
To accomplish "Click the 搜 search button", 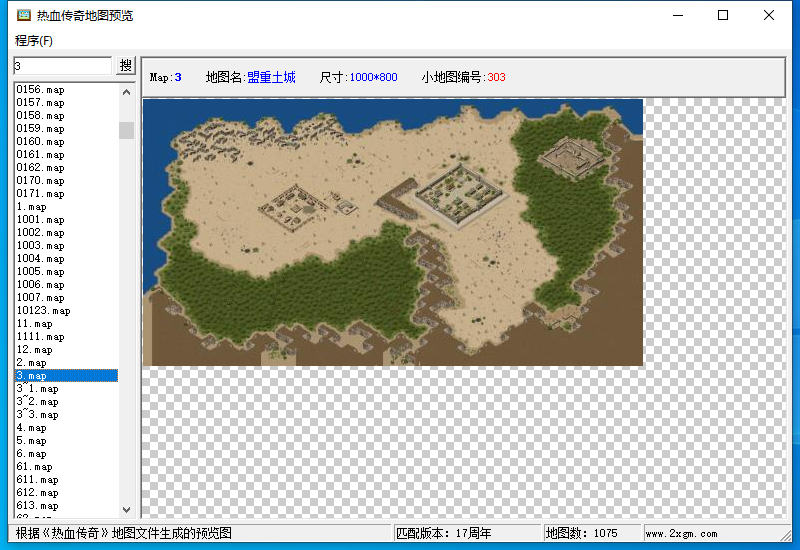I will 126,65.
